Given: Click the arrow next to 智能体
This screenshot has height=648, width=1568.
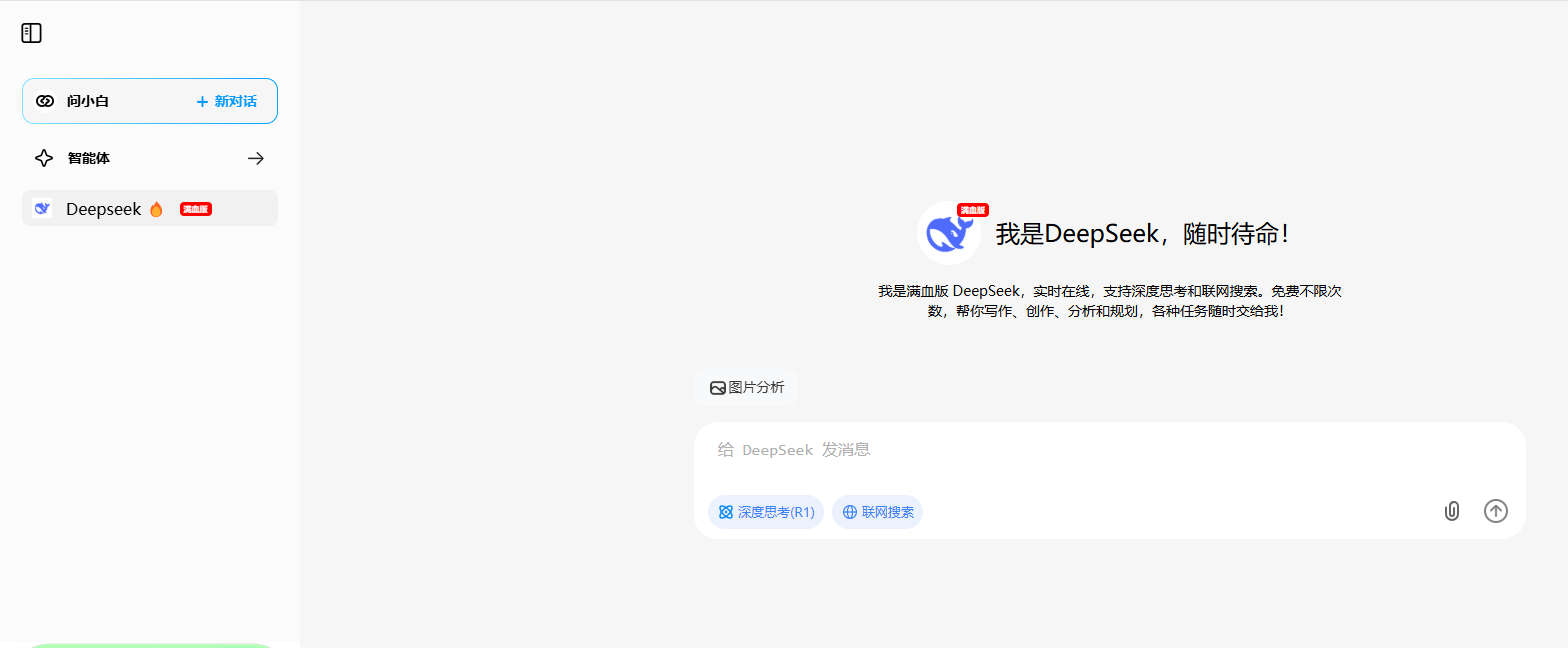Looking at the screenshot, I should tap(256, 158).
